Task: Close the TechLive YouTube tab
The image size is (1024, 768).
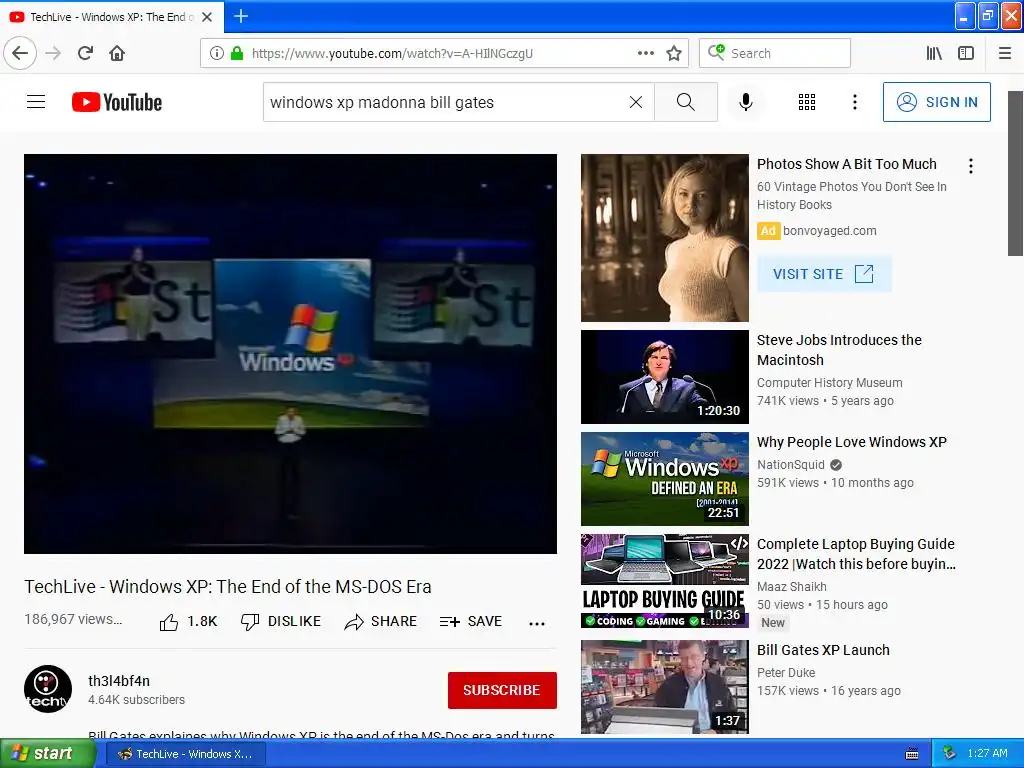Action: [x=207, y=17]
